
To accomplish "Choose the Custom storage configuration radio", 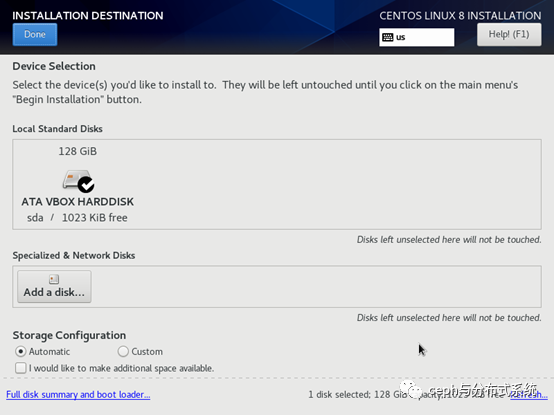I will [123, 351].
